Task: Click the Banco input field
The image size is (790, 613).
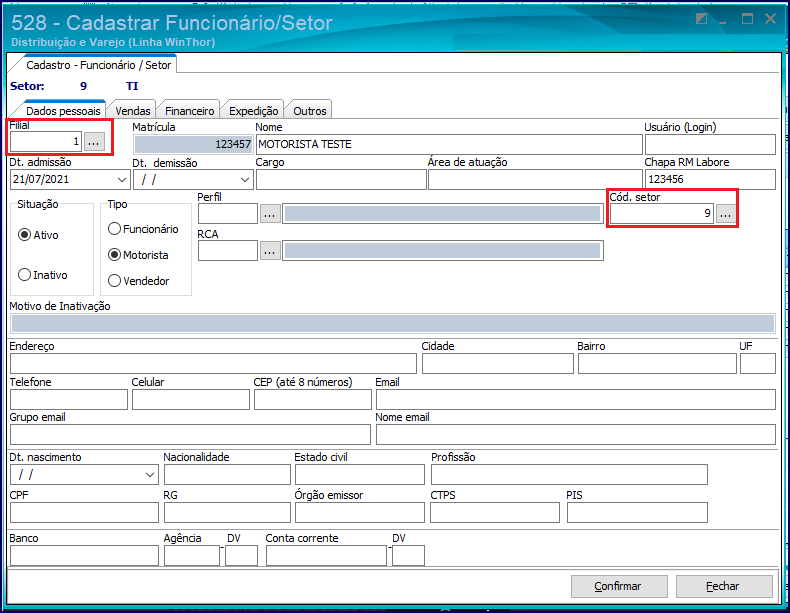Action: pos(84,556)
